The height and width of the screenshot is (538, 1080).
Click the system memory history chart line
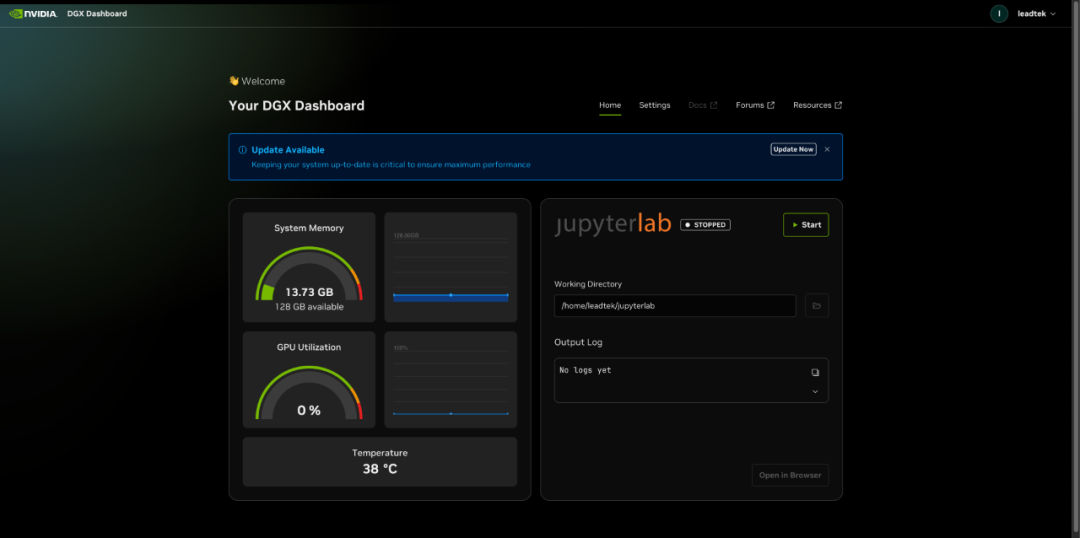[450, 295]
